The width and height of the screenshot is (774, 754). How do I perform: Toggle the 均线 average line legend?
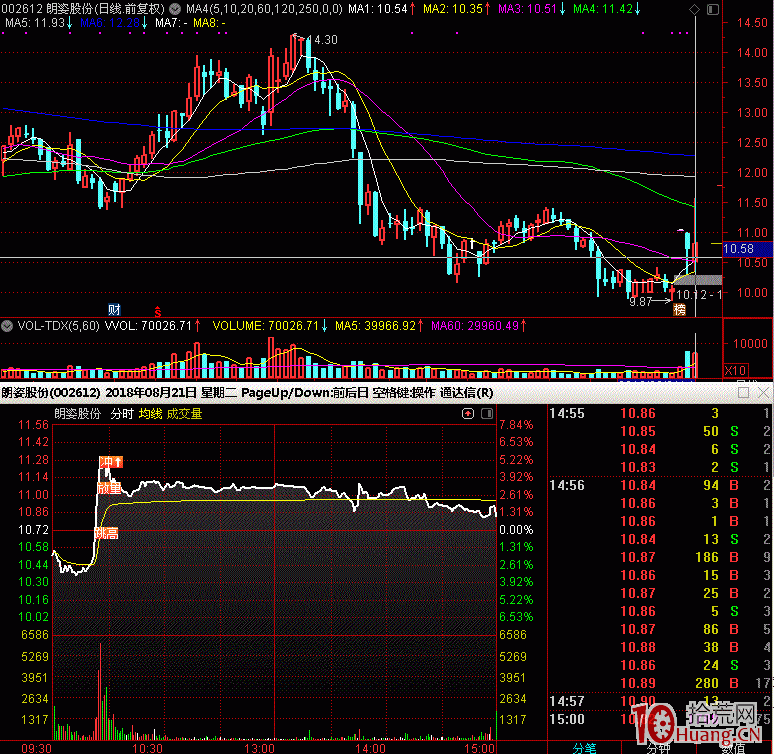pos(150,413)
